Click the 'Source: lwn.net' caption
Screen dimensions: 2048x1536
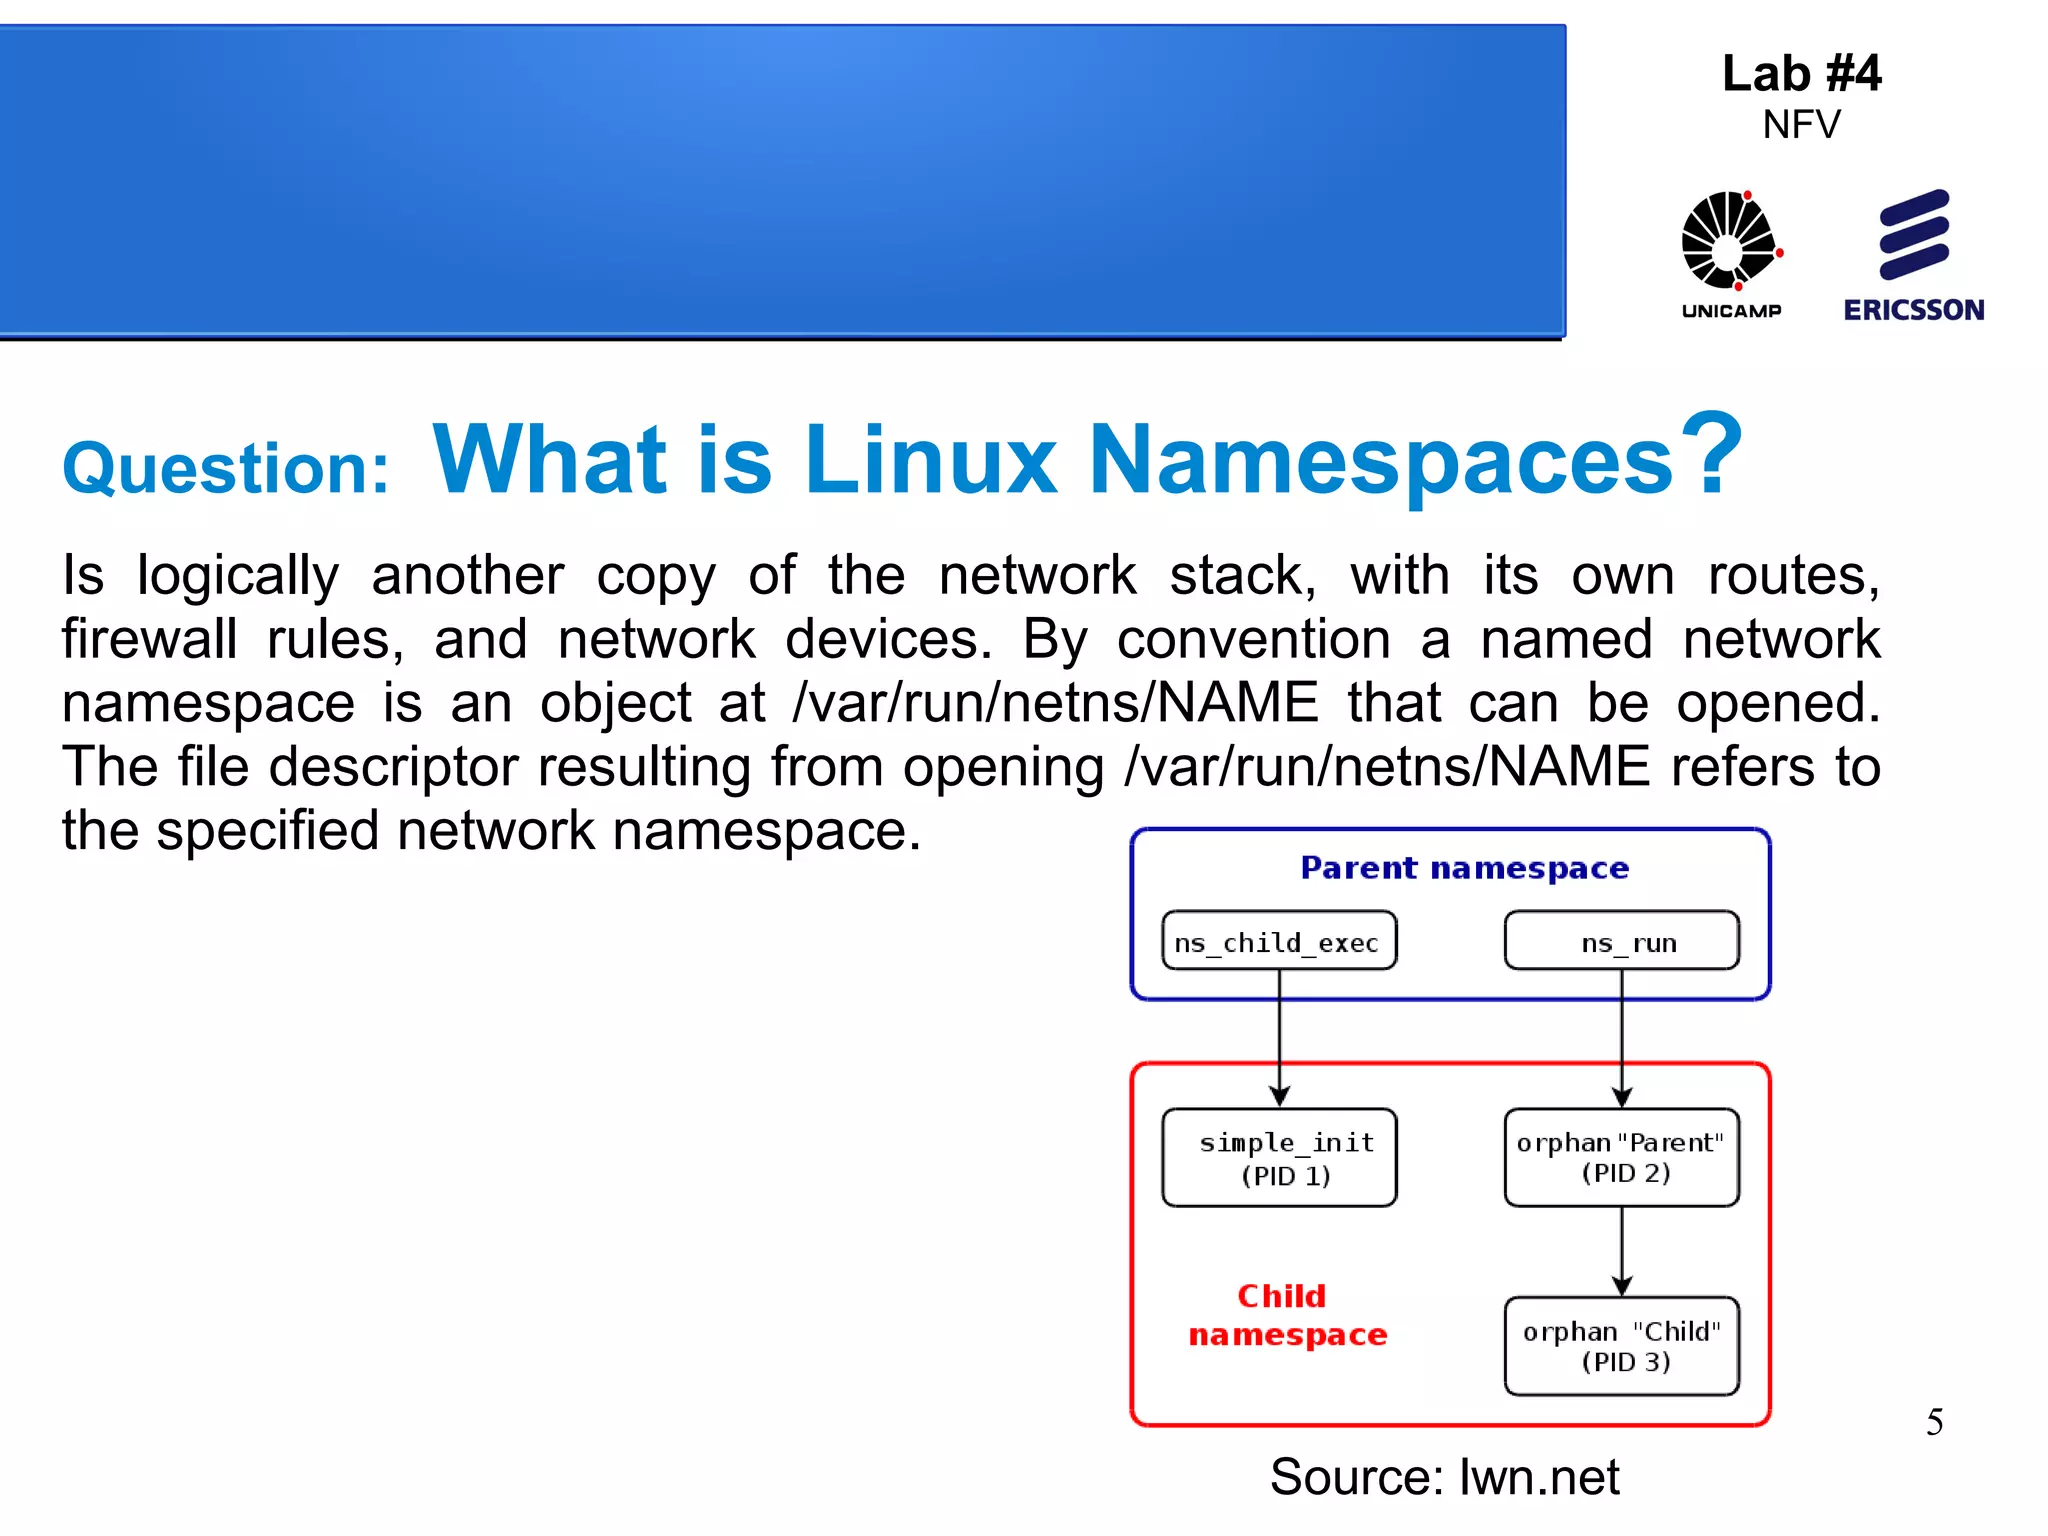(x=1444, y=1476)
